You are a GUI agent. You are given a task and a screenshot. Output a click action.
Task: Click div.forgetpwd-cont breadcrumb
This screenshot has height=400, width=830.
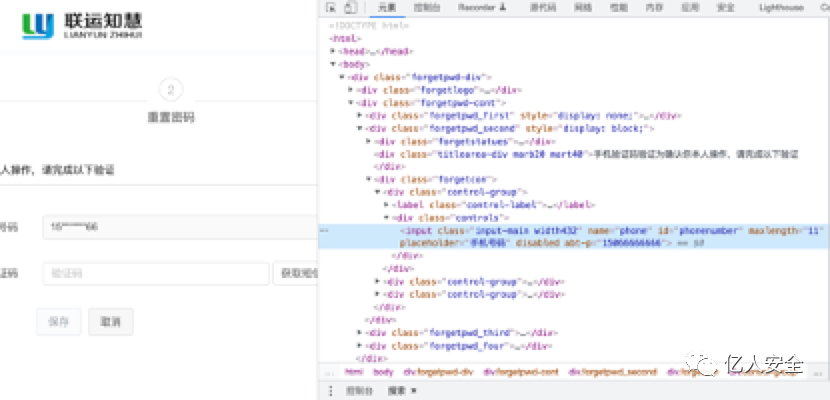521,372
